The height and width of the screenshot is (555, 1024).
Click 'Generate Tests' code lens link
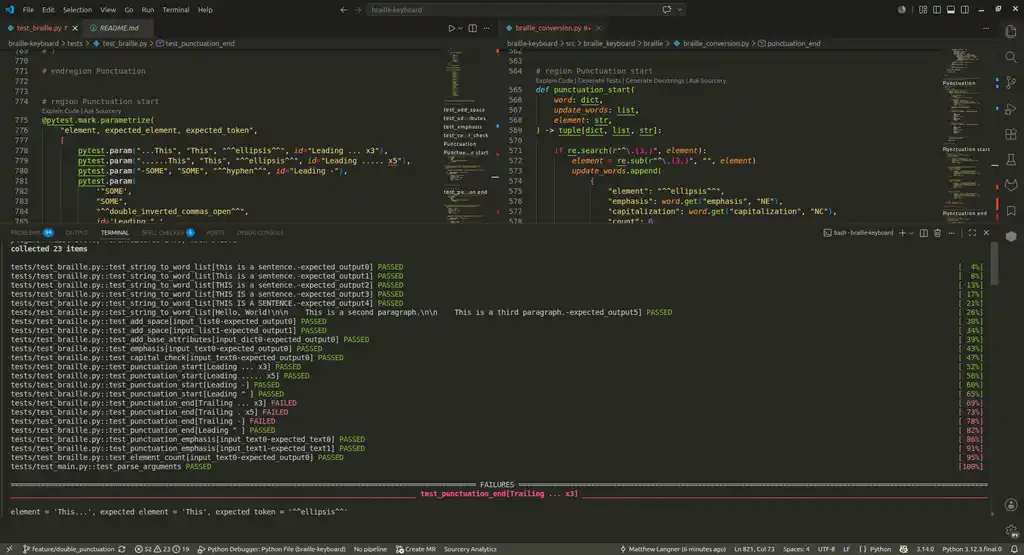pos(600,81)
